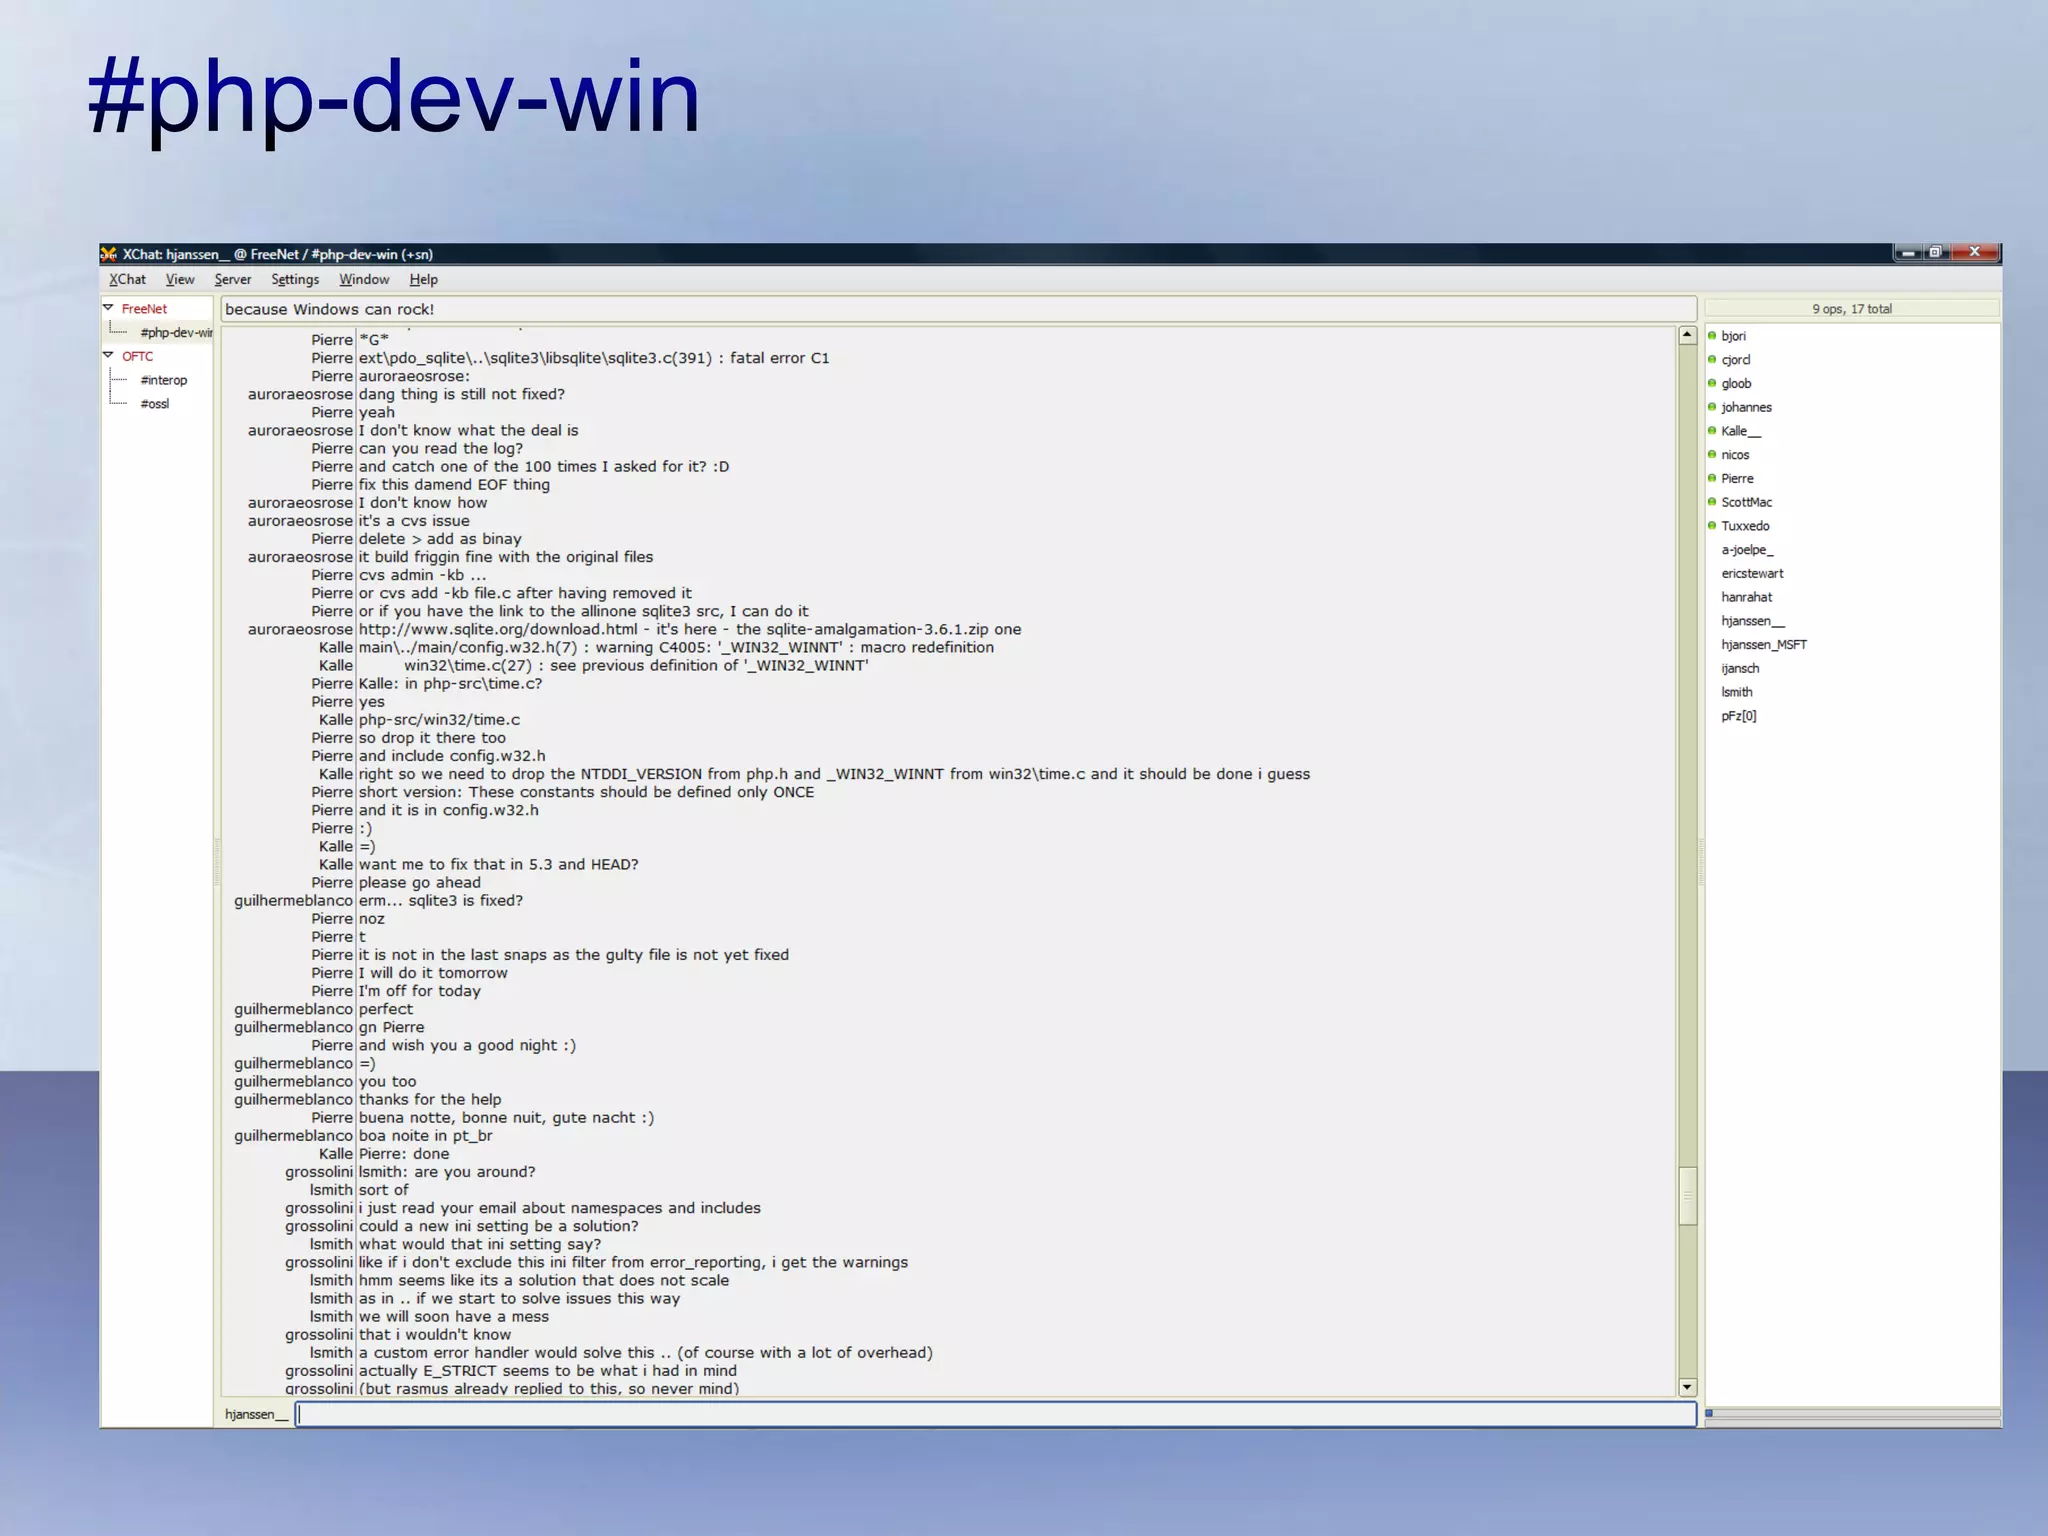Select user hanrahat
The width and height of the screenshot is (2048, 1536).
1746,598
